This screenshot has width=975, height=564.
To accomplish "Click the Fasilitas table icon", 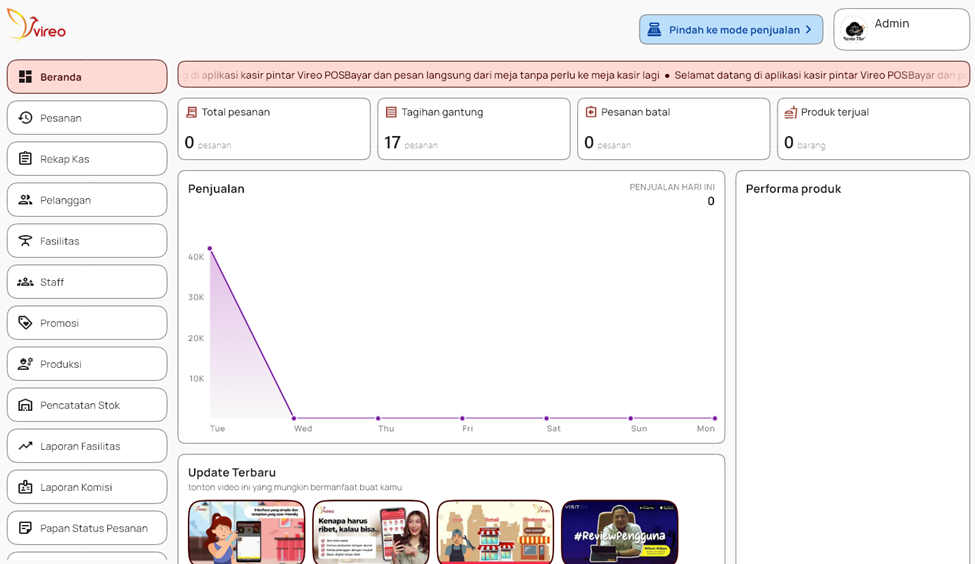I will click(x=25, y=241).
